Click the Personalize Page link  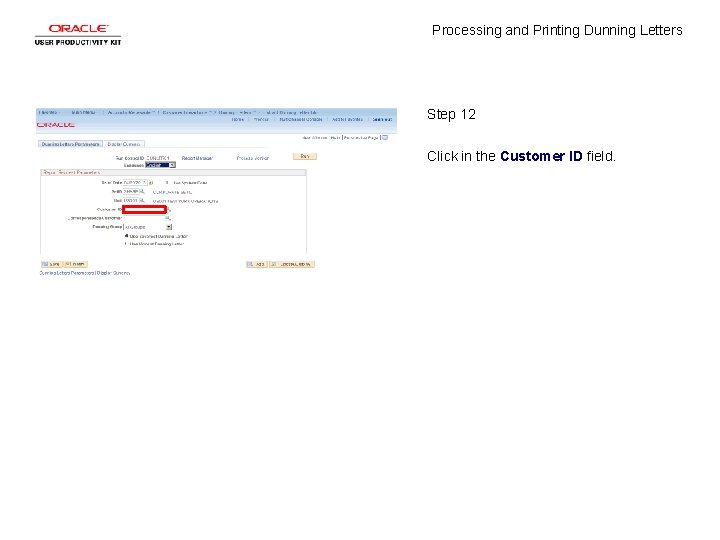pyautogui.click(x=361, y=138)
